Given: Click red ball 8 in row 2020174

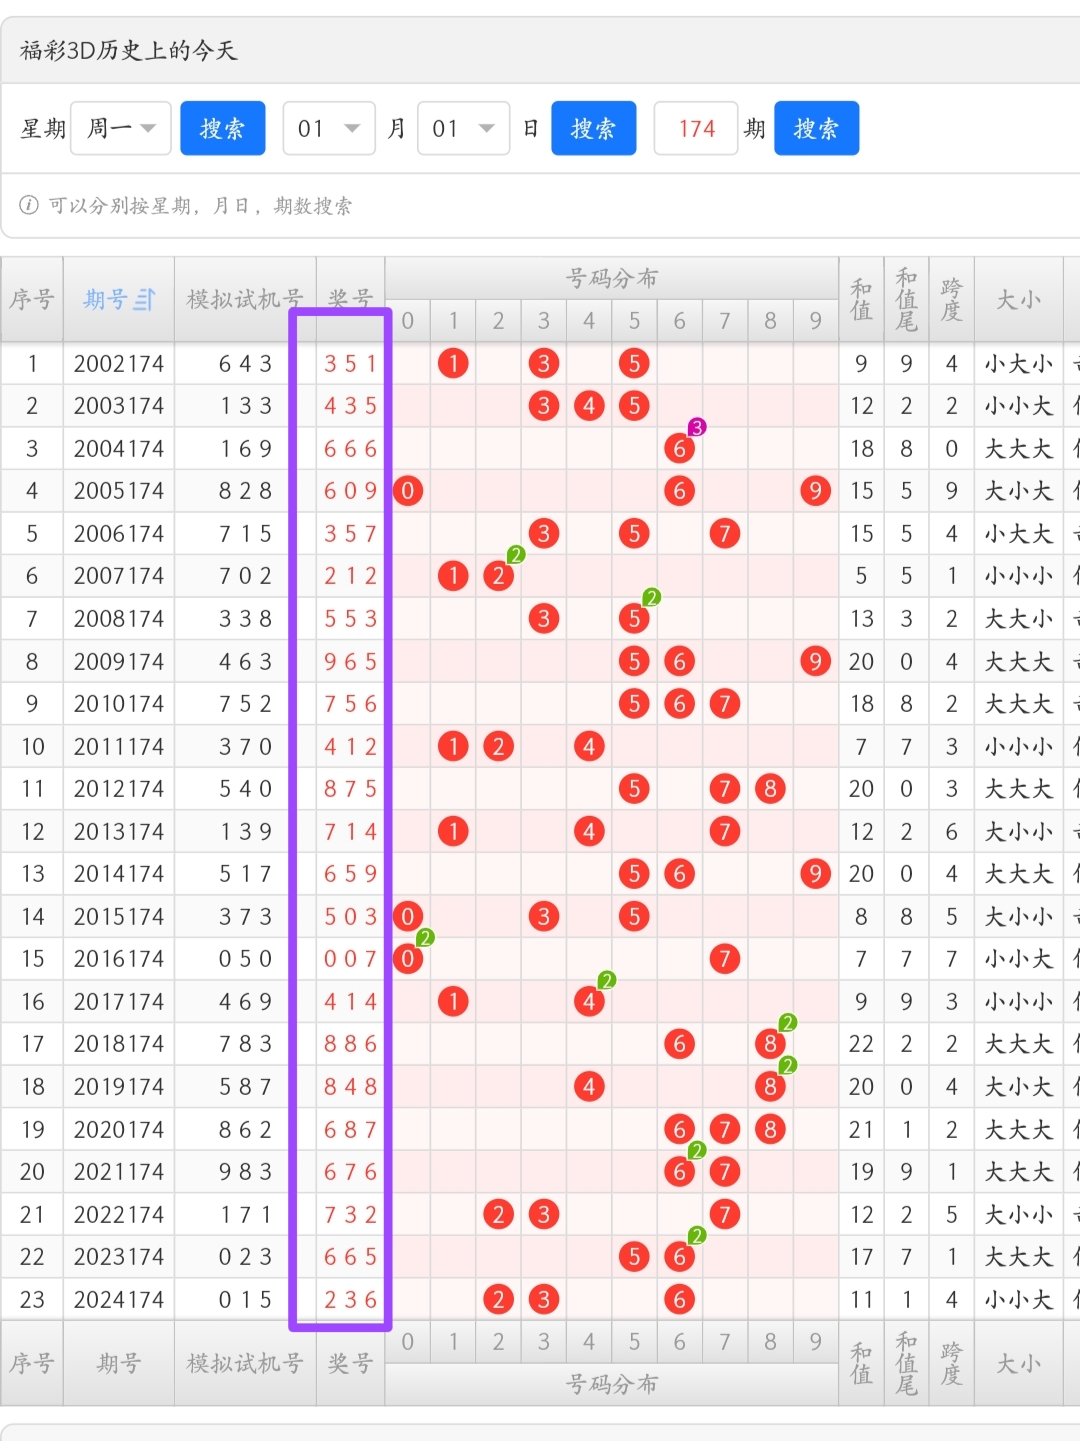Looking at the screenshot, I should [770, 1130].
